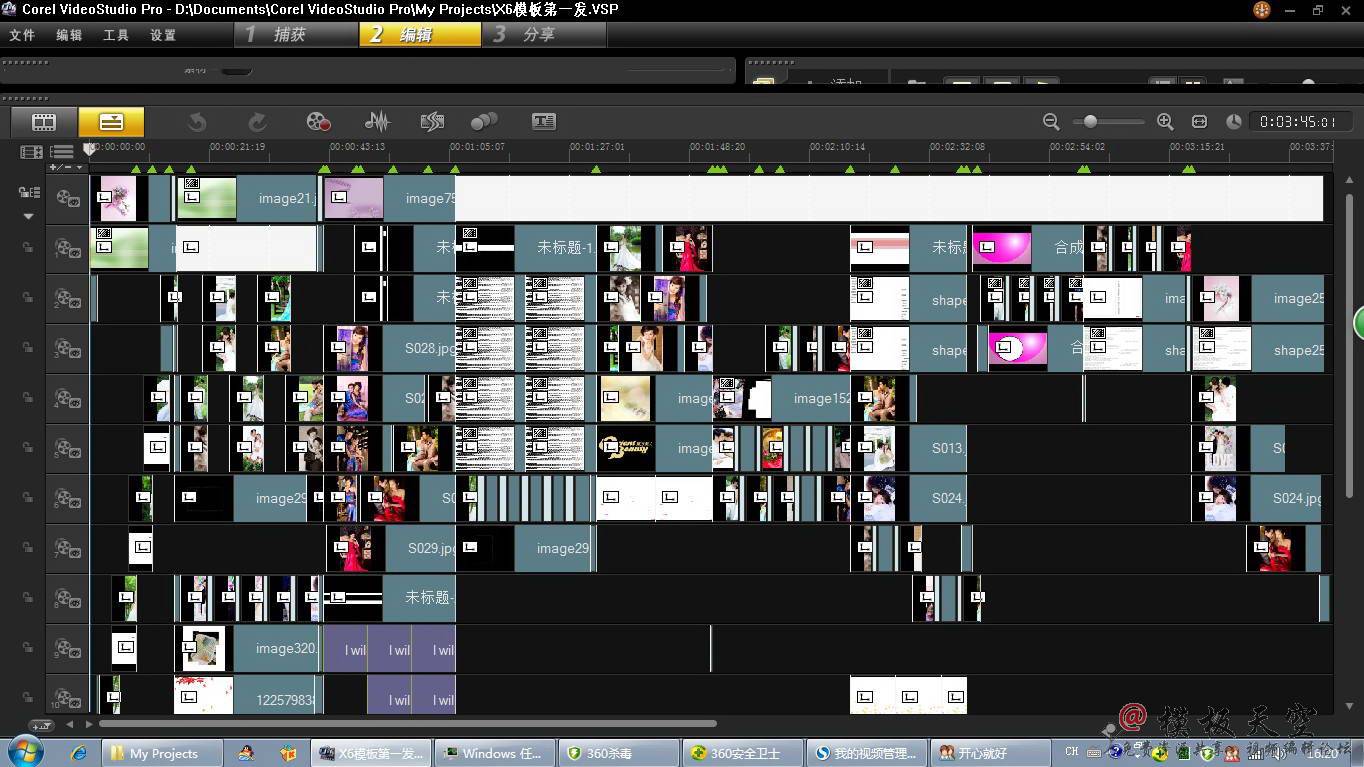
Task: Click the project duration clock icon
Action: click(1234, 122)
